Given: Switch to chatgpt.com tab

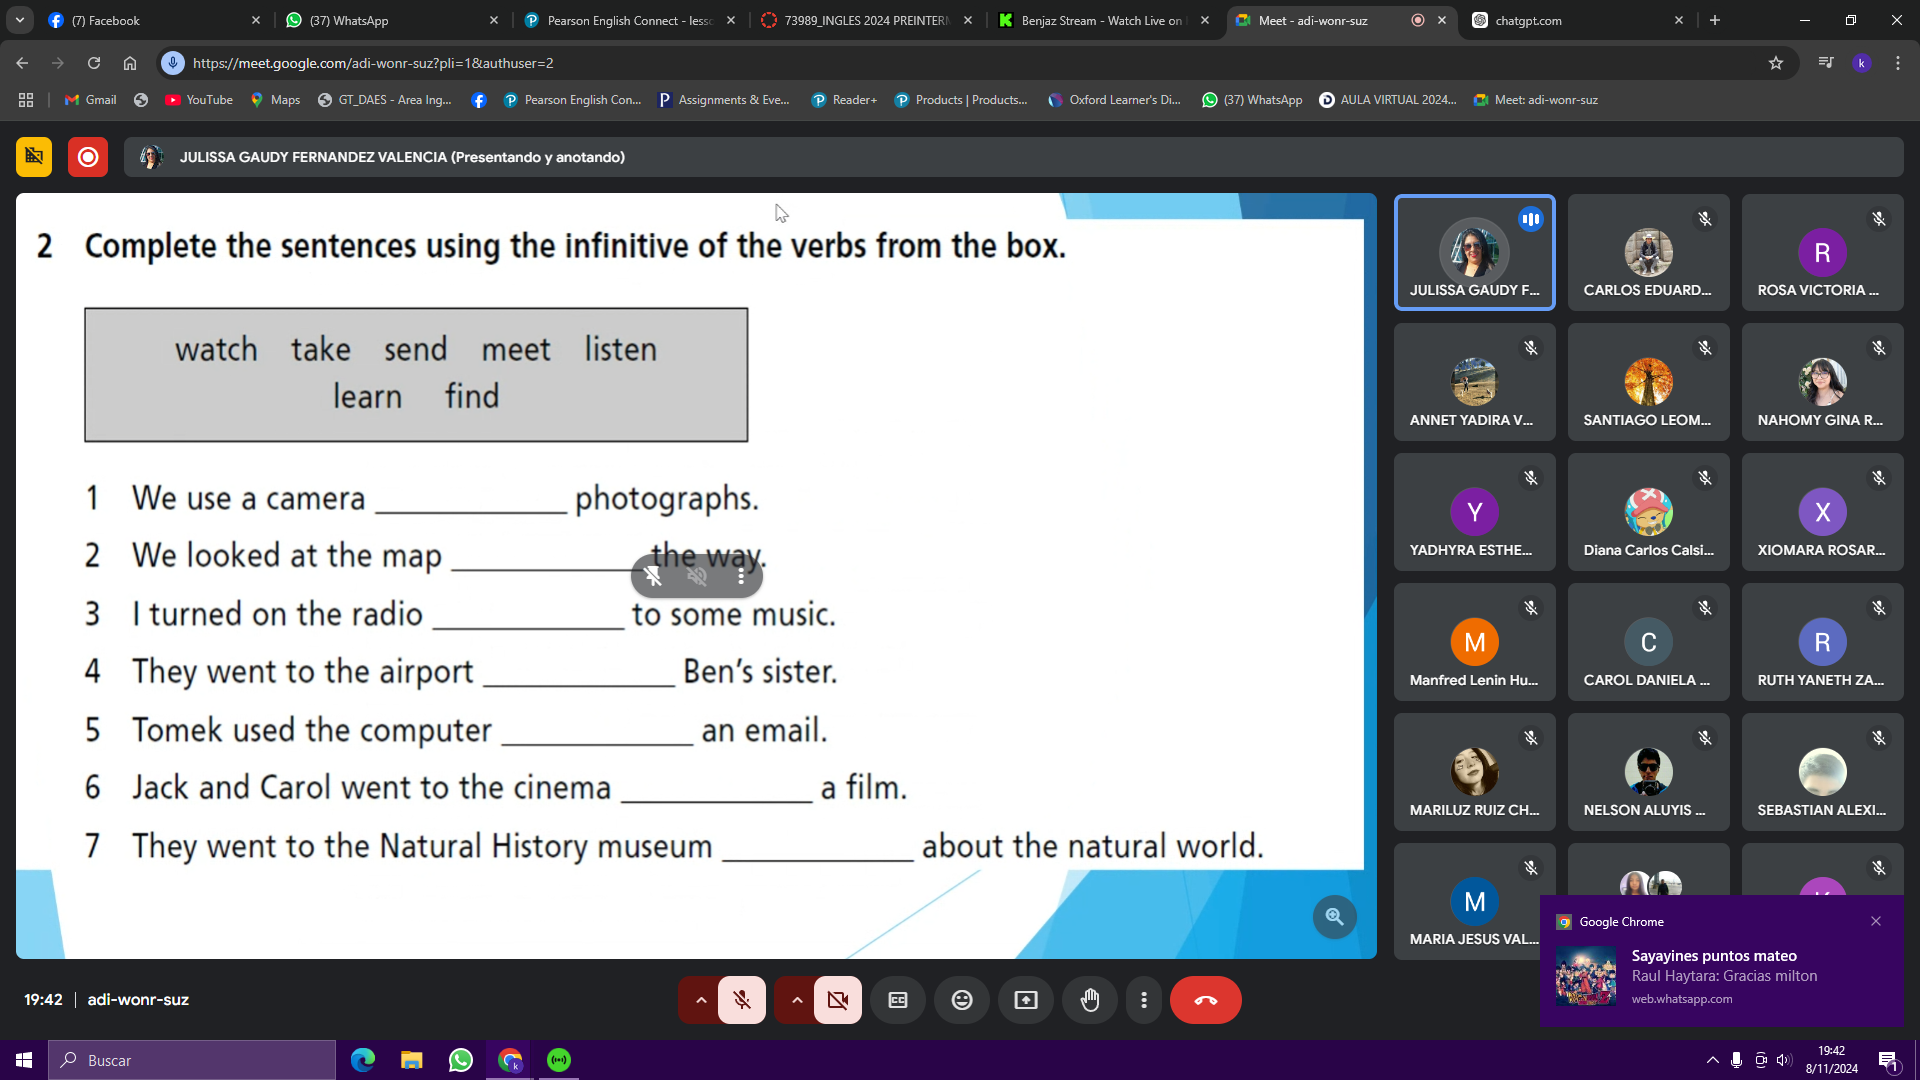Looking at the screenshot, I should tap(1577, 20).
